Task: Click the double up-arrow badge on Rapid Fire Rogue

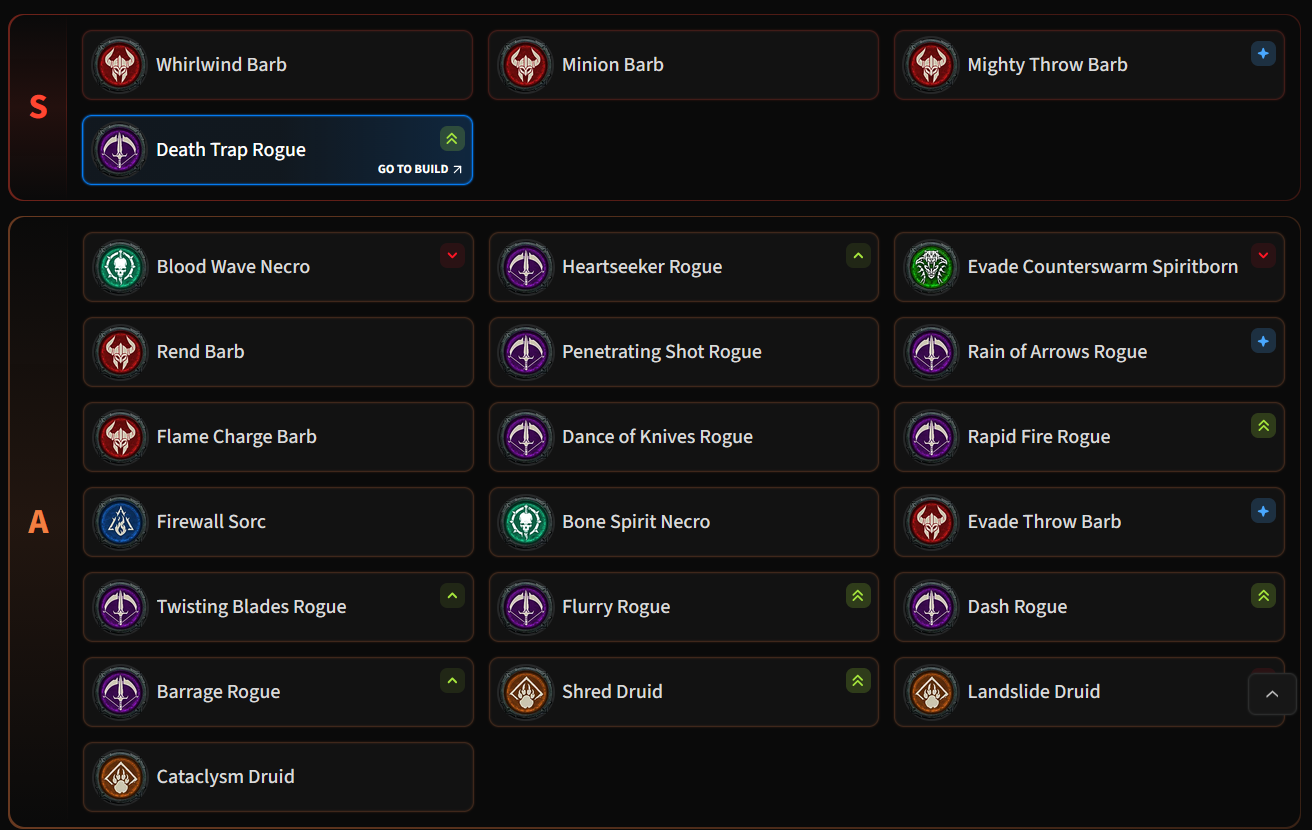Action: pos(1263,426)
